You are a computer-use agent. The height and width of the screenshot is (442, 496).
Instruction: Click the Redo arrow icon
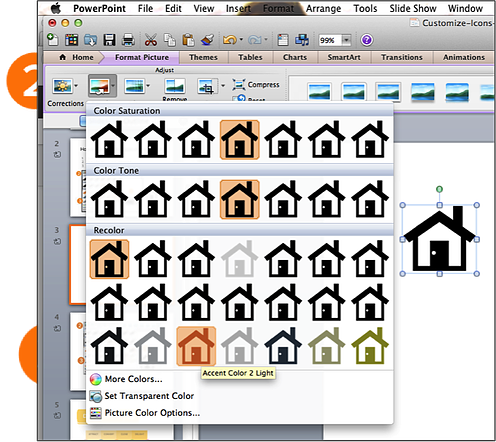tap(255, 40)
